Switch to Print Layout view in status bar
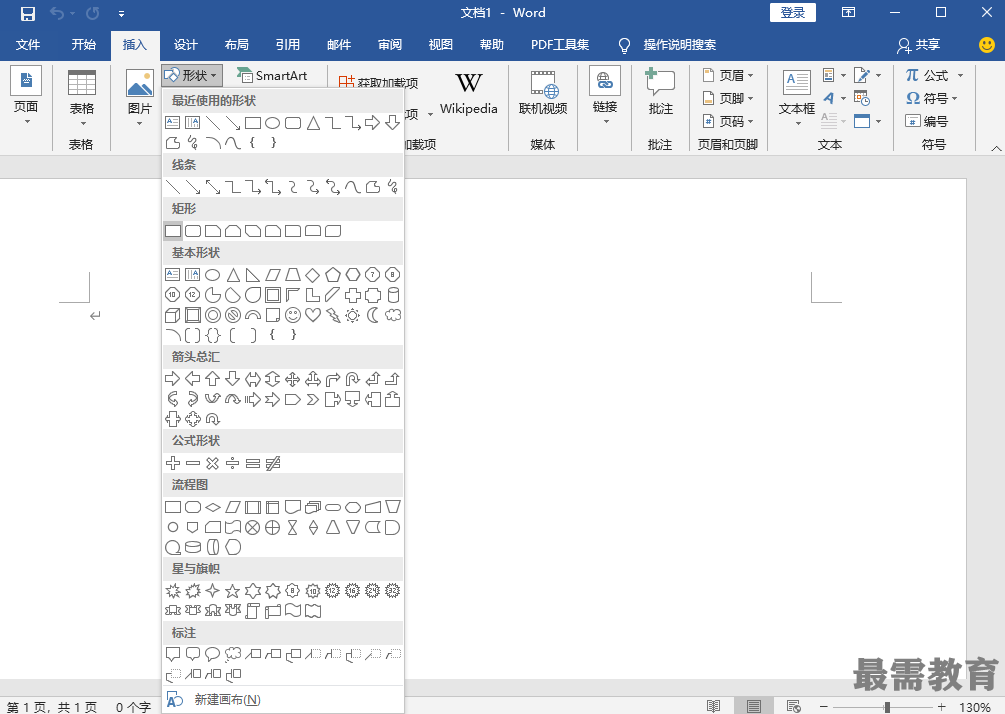Viewport: 1005px width, 714px height. (x=753, y=706)
